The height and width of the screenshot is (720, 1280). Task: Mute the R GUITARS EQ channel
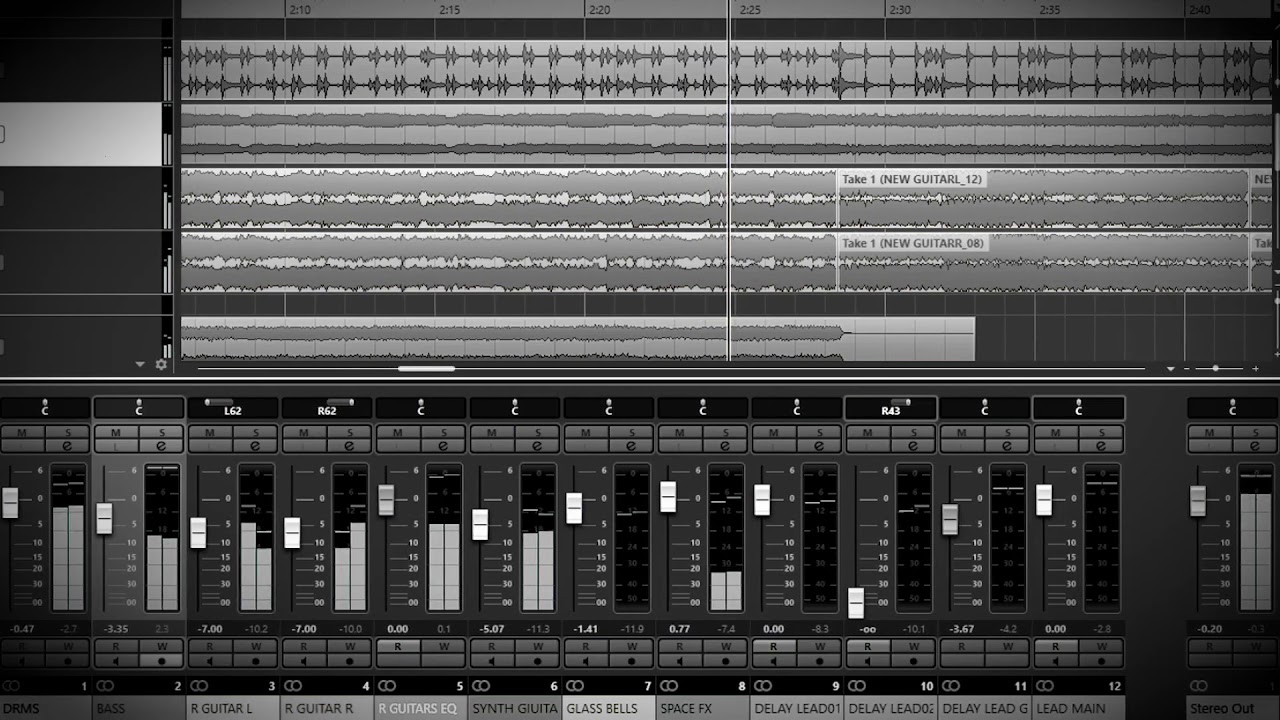398,432
